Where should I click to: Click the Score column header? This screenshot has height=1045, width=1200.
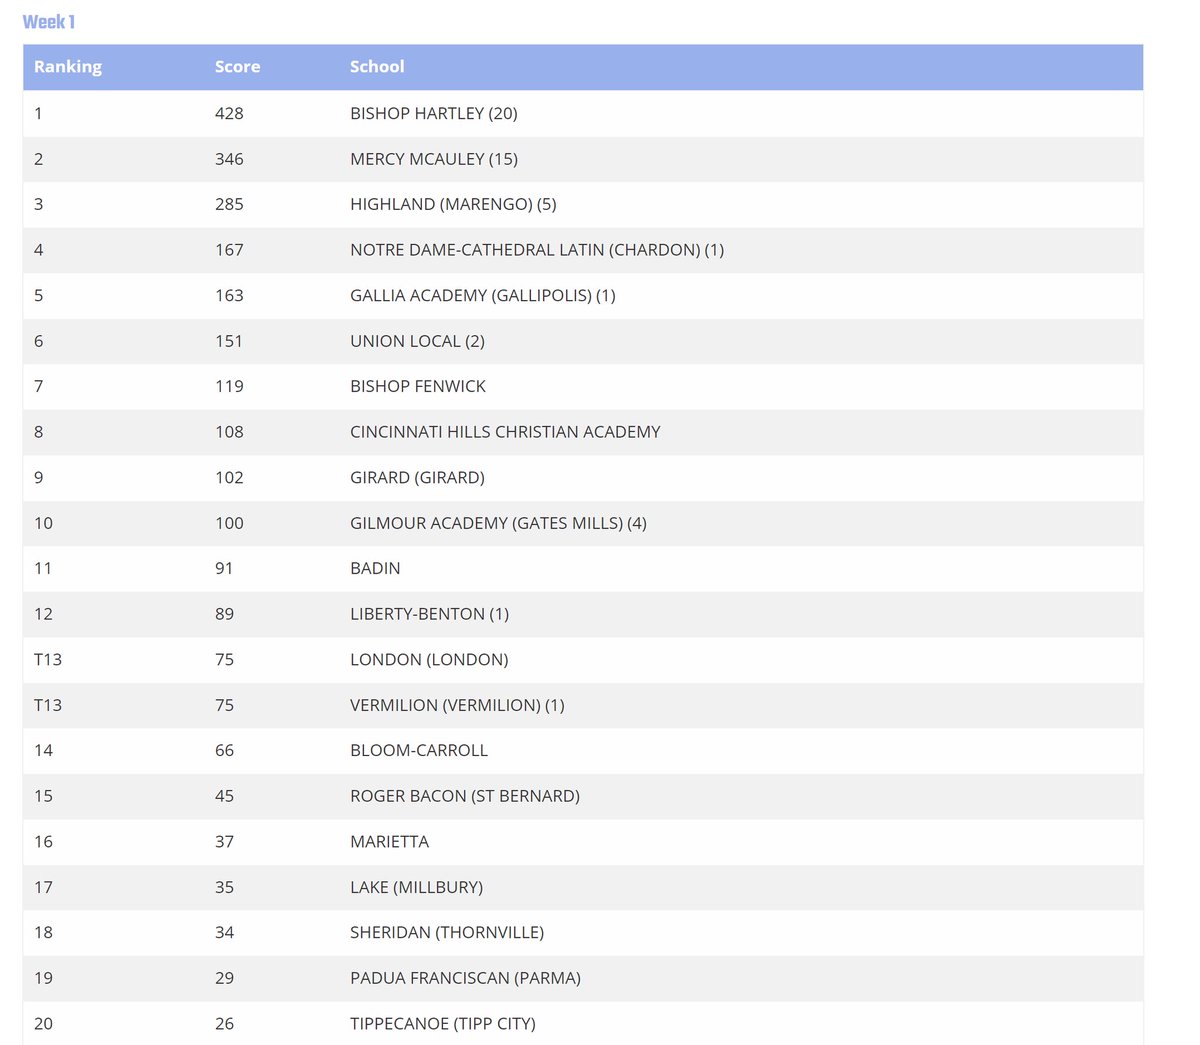pyautogui.click(x=237, y=67)
